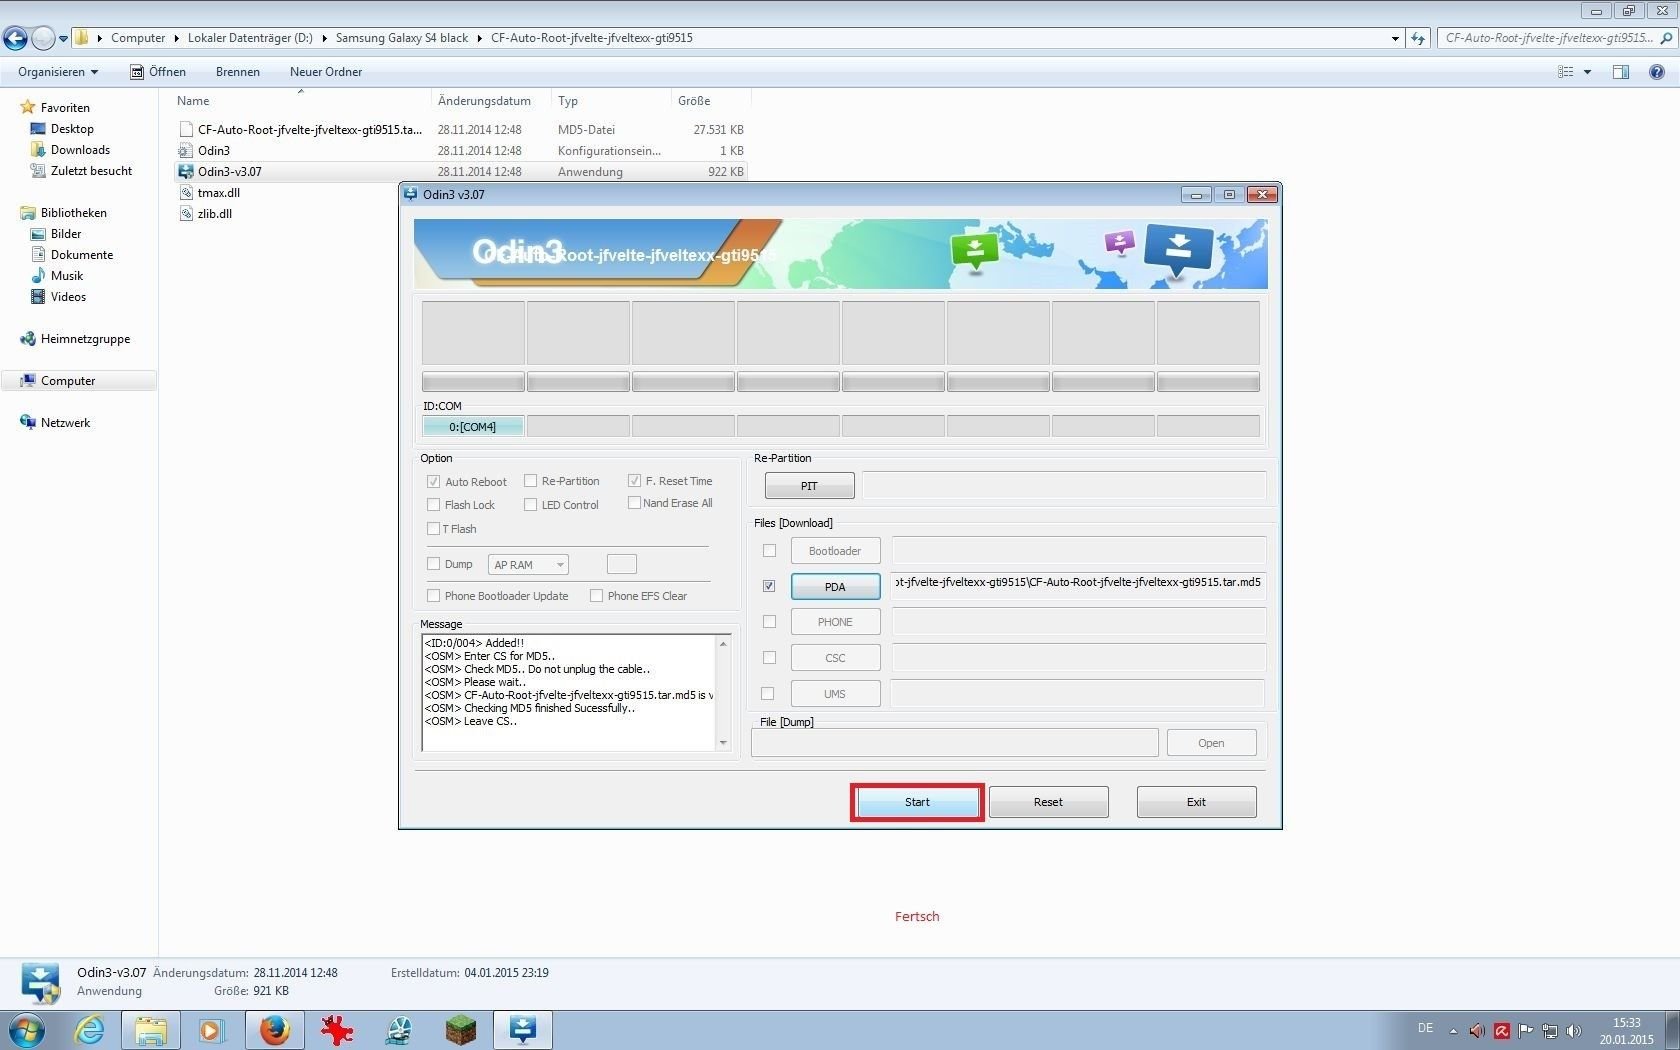Uncheck the PDA file checkbox
The width and height of the screenshot is (1680, 1050).
pos(769,586)
